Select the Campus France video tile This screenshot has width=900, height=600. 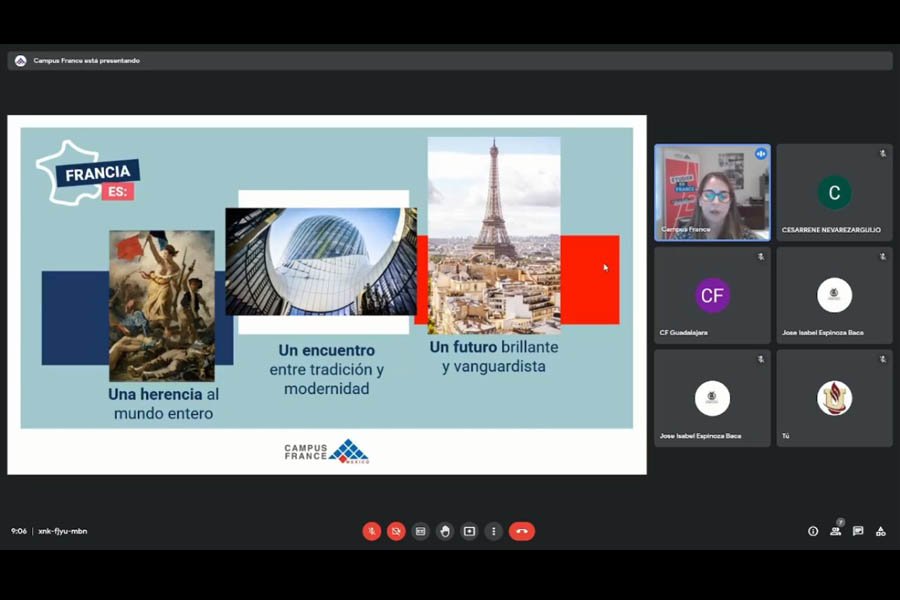712,192
